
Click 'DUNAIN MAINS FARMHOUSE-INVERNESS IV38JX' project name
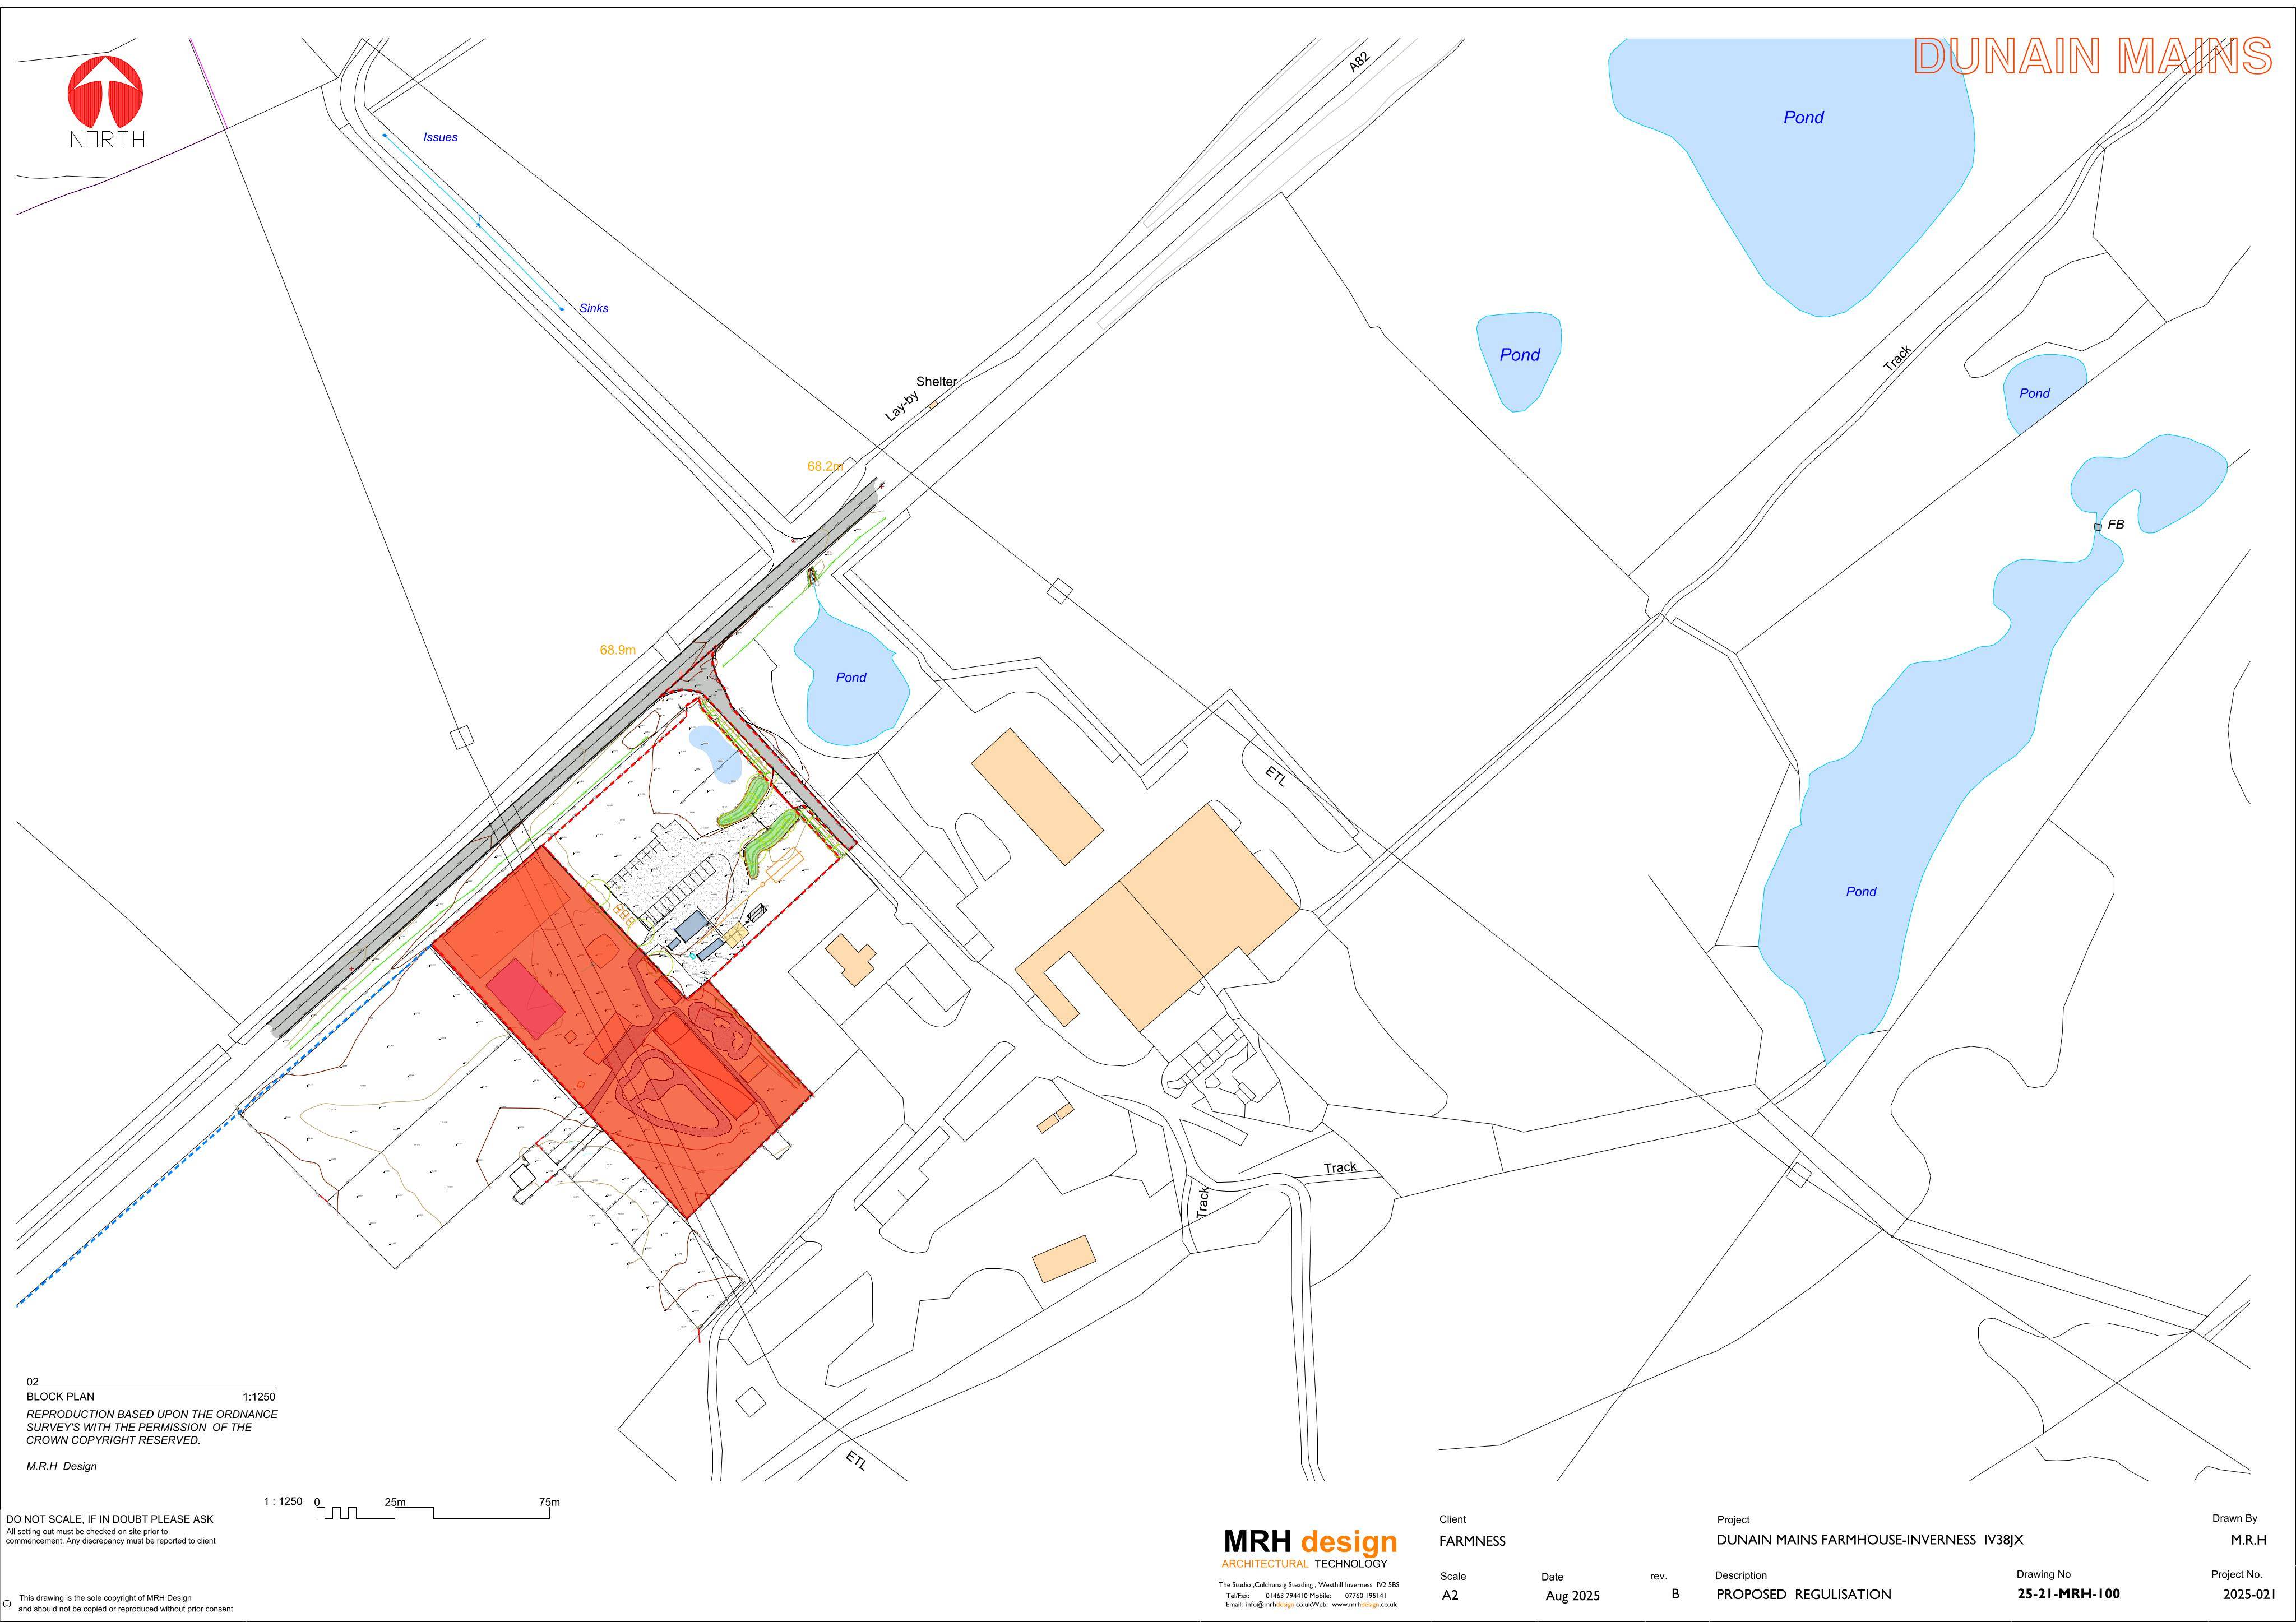1869,1540
